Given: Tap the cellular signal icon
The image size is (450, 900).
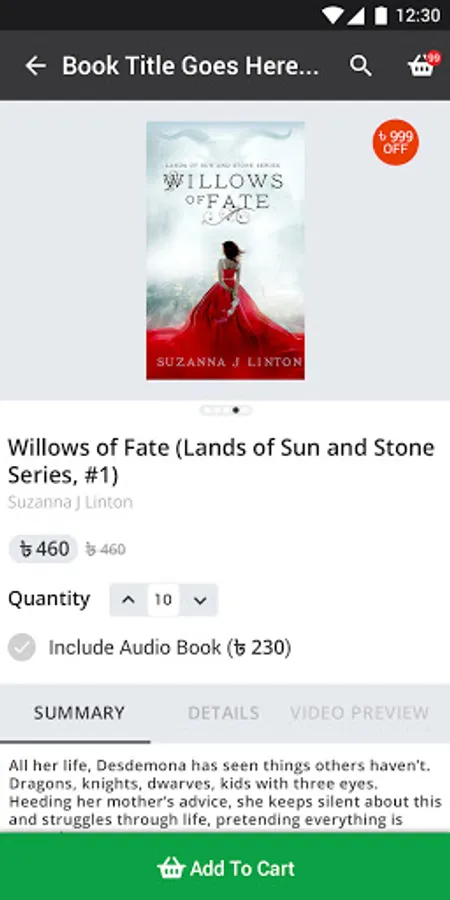Looking at the screenshot, I should [x=355, y=15].
